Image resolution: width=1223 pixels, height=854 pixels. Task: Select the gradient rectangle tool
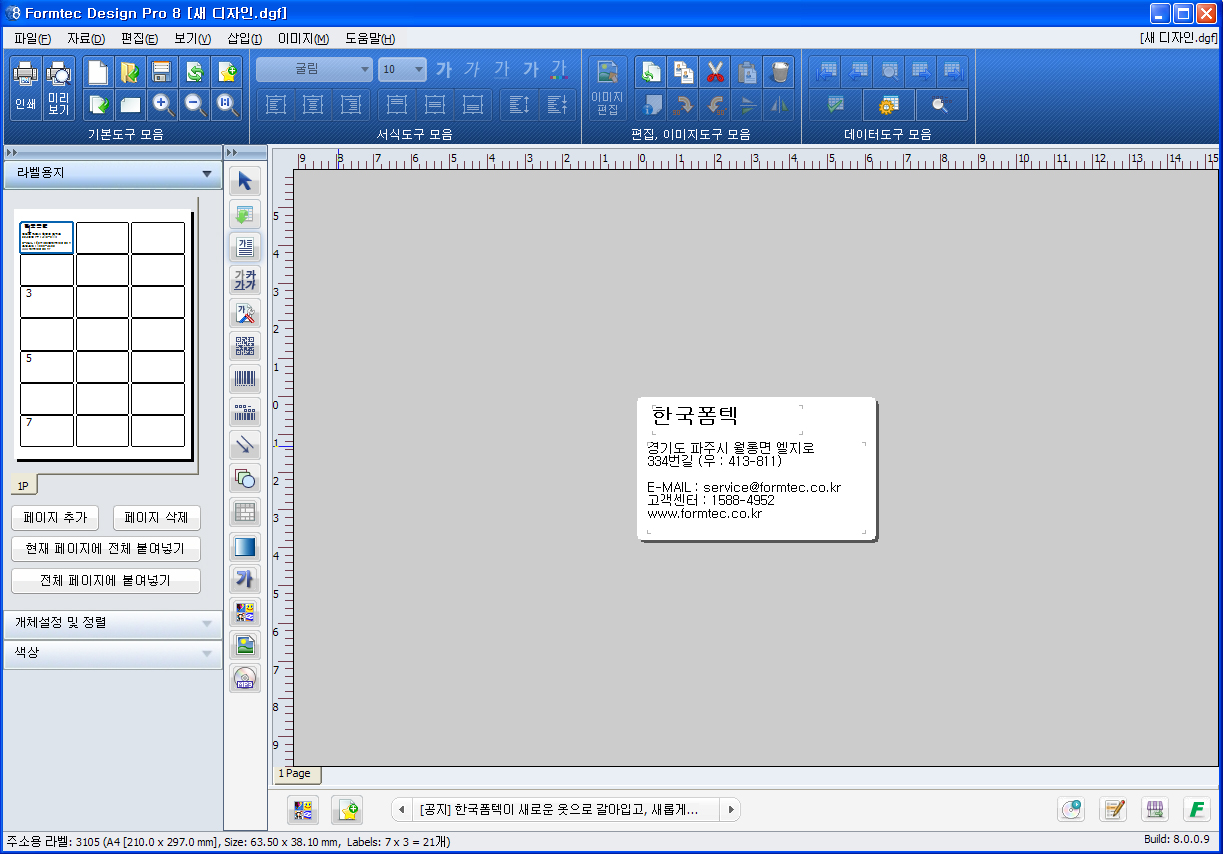point(245,546)
